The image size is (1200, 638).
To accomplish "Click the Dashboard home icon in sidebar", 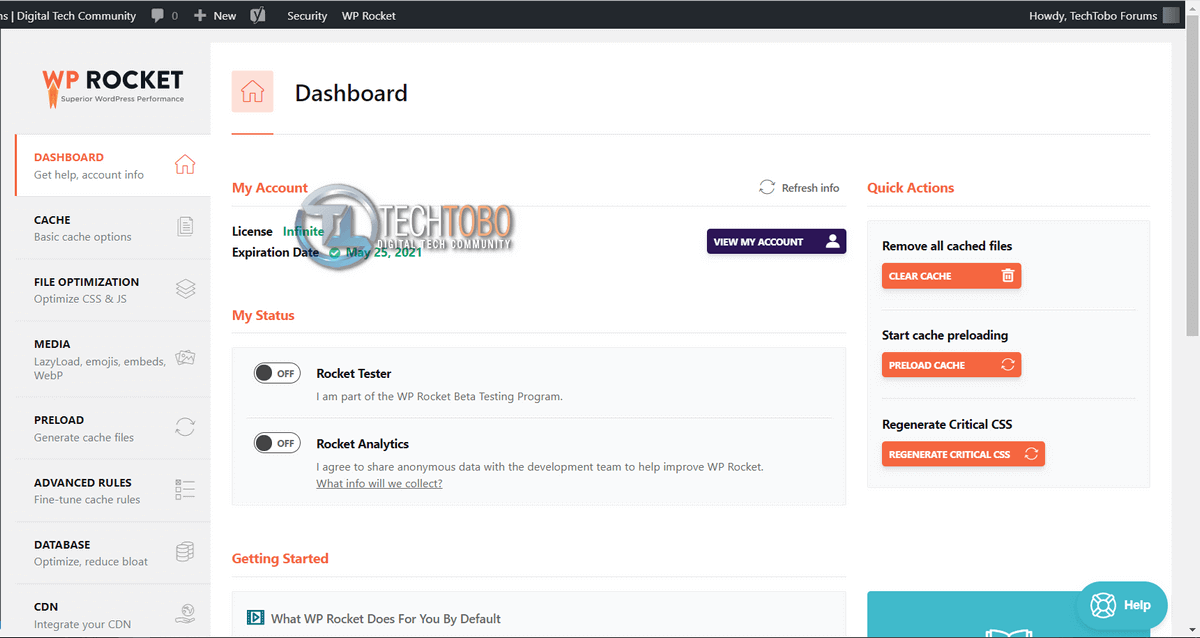I will (185, 165).
